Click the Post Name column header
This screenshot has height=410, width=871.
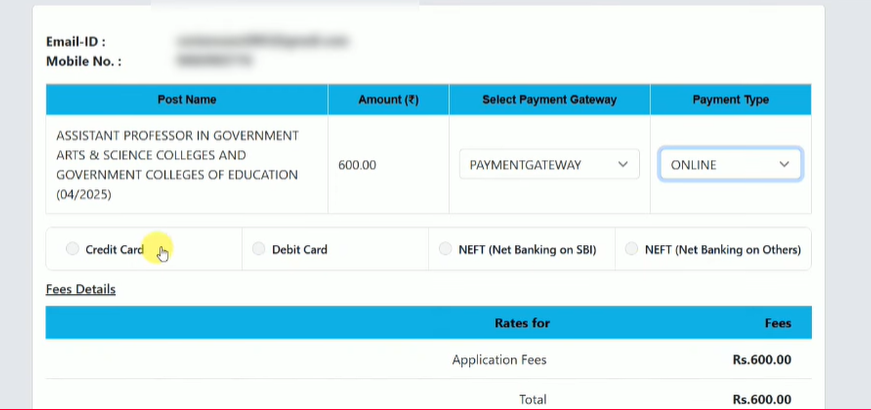coord(187,99)
